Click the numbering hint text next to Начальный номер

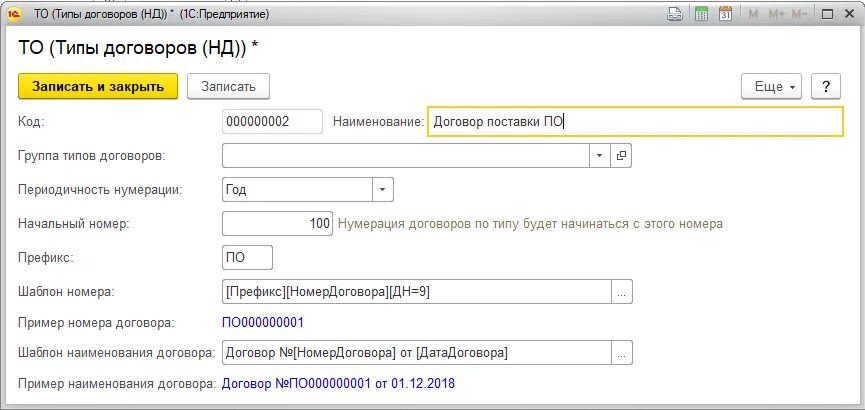click(530, 224)
